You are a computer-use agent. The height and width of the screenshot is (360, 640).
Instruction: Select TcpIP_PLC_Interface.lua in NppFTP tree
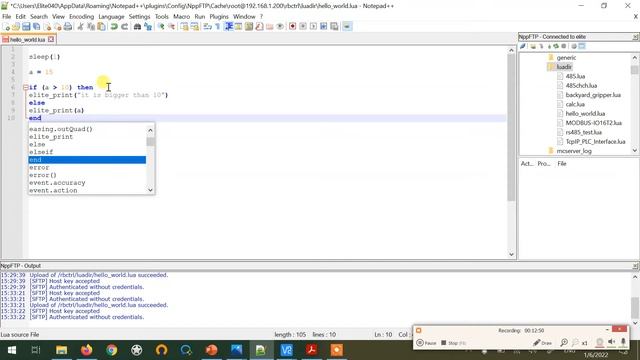tap(595, 142)
